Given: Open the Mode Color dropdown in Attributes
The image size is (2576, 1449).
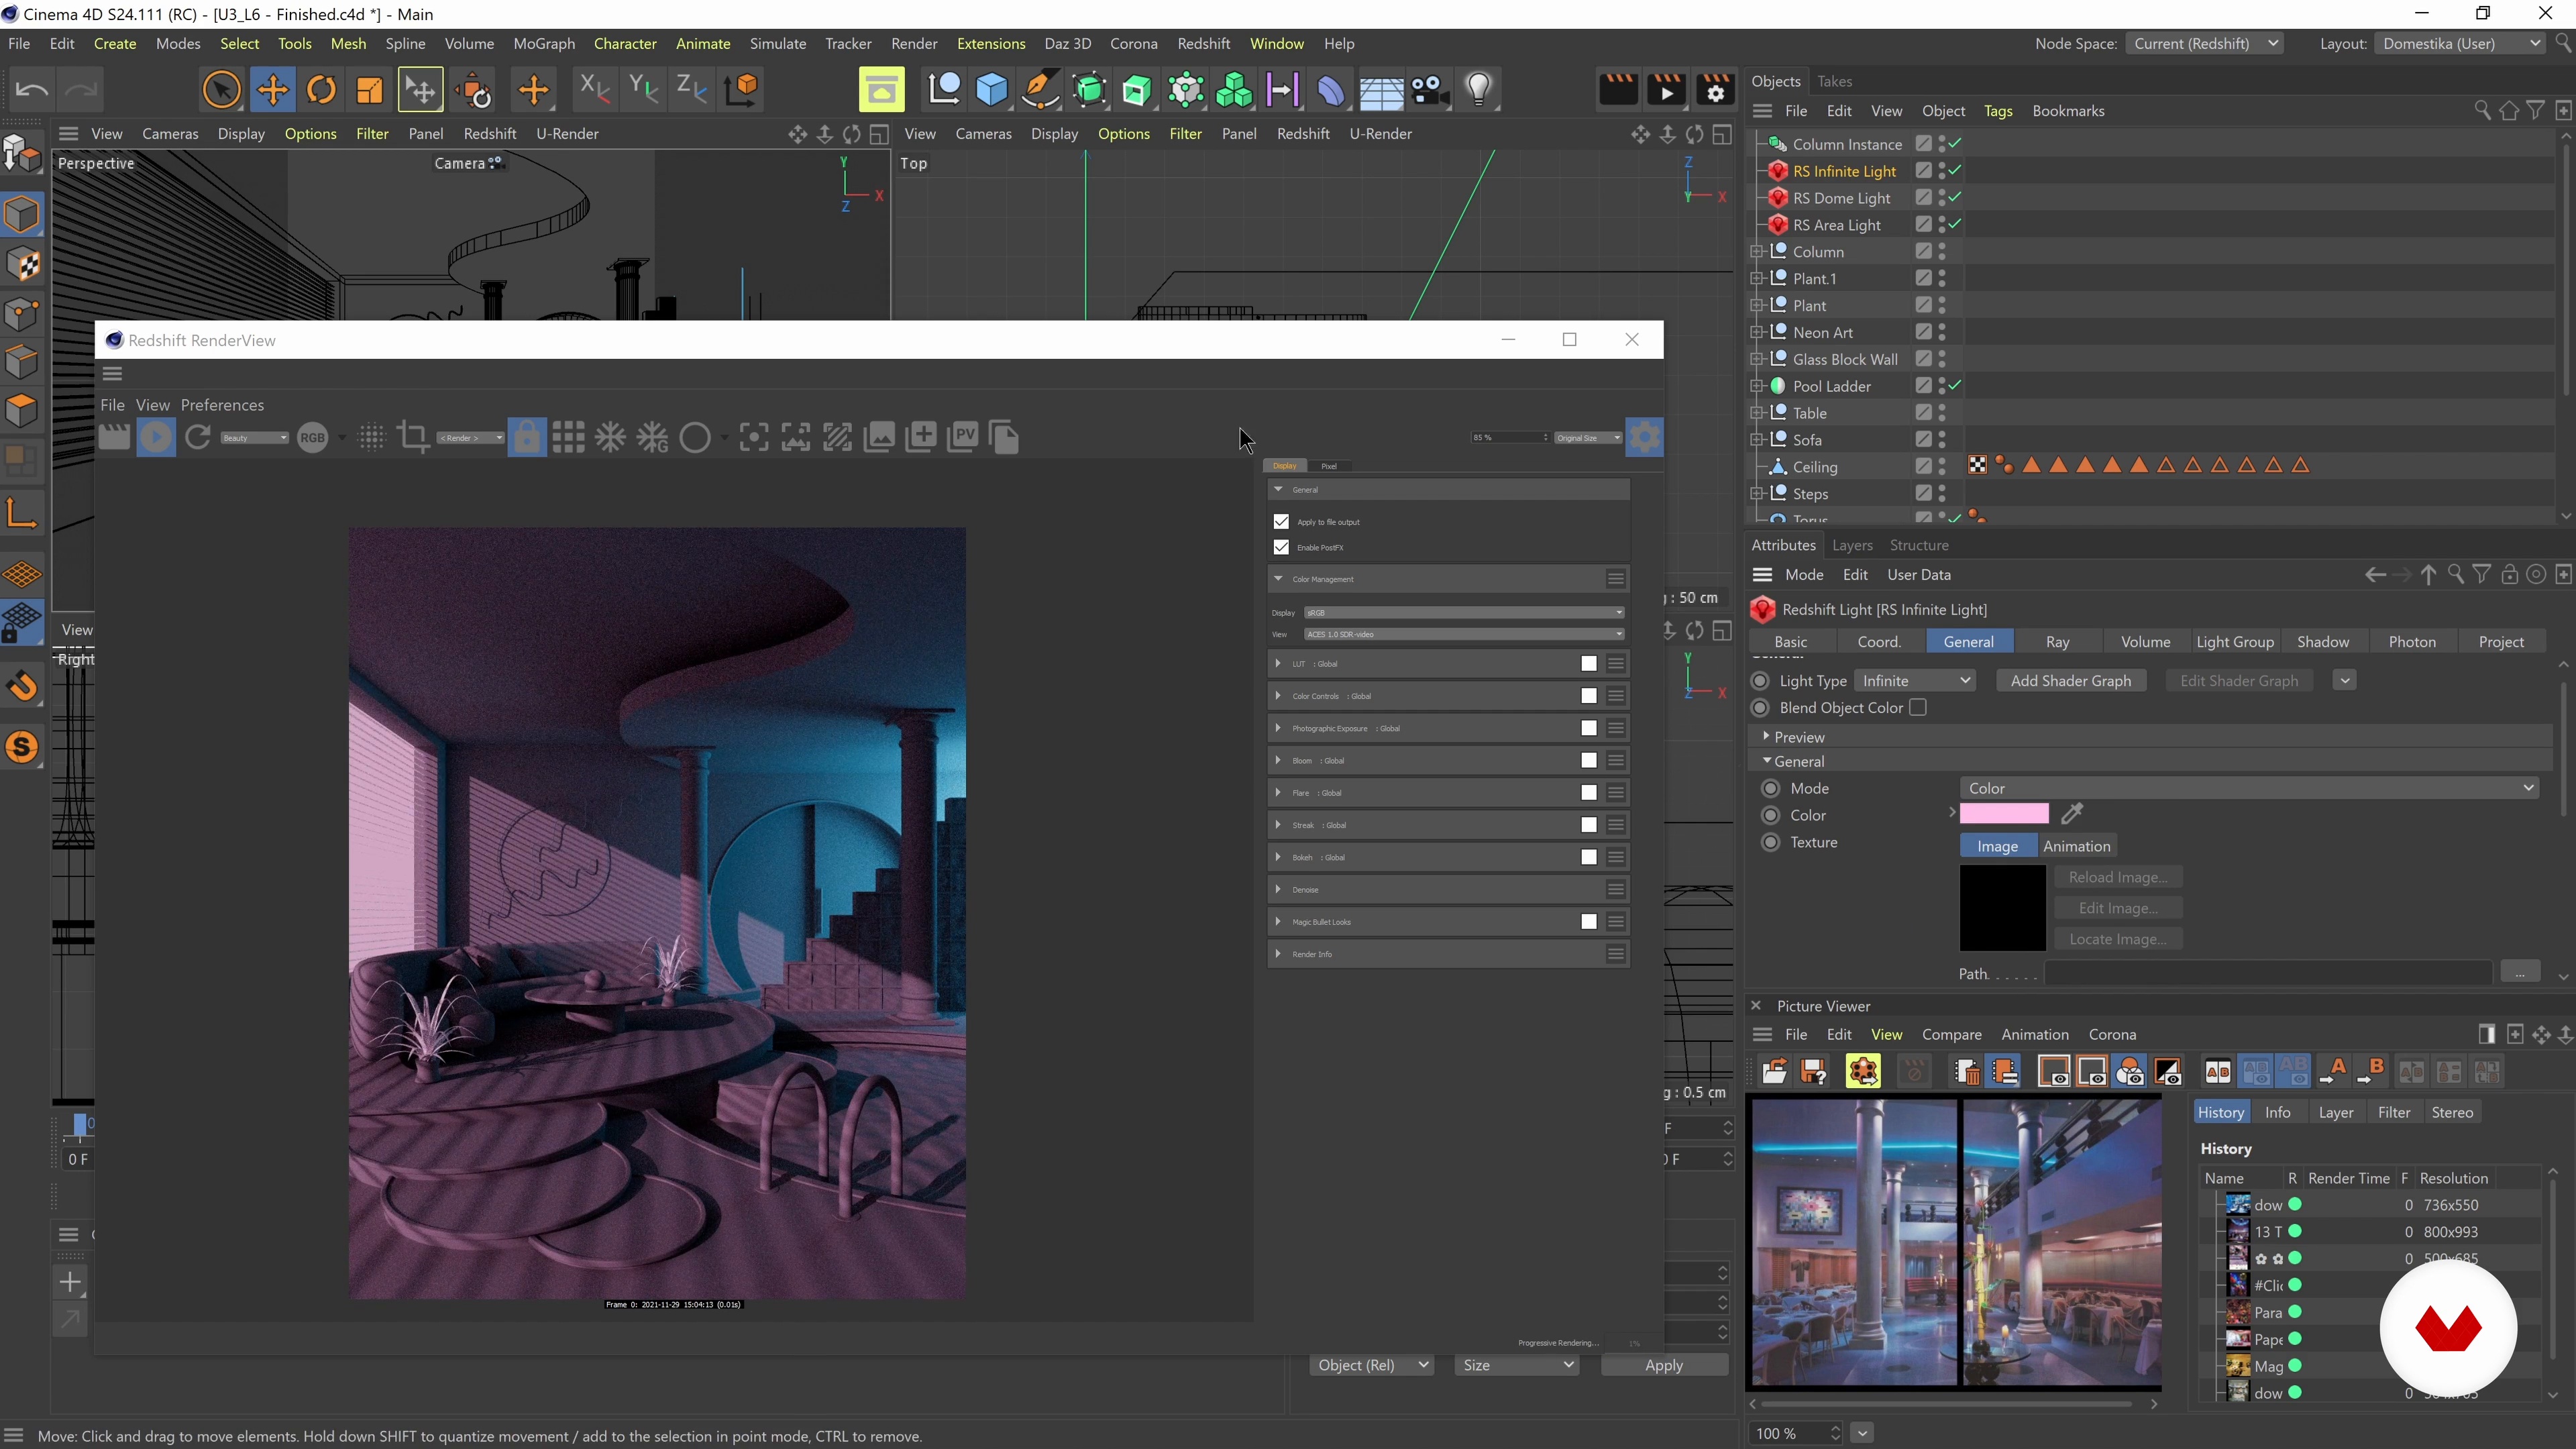Looking at the screenshot, I should tap(2248, 788).
